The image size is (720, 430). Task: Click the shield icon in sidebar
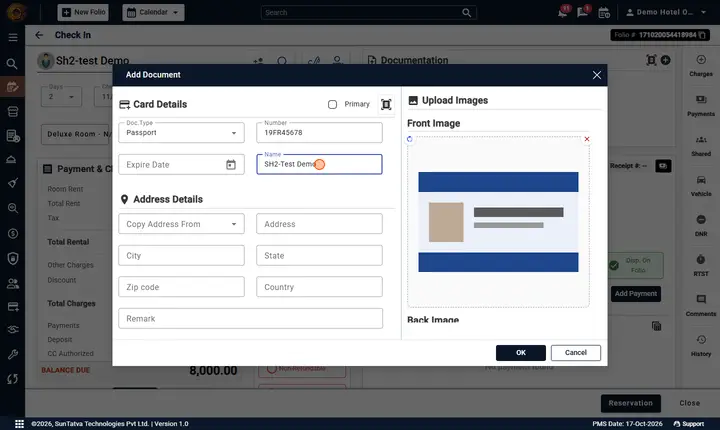pos(13,259)
